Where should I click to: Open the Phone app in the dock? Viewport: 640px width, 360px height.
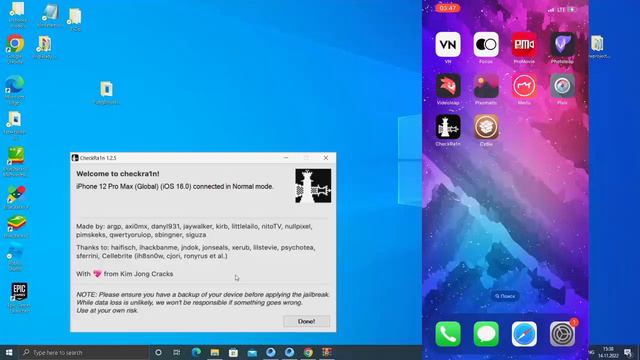pos(448,334)
